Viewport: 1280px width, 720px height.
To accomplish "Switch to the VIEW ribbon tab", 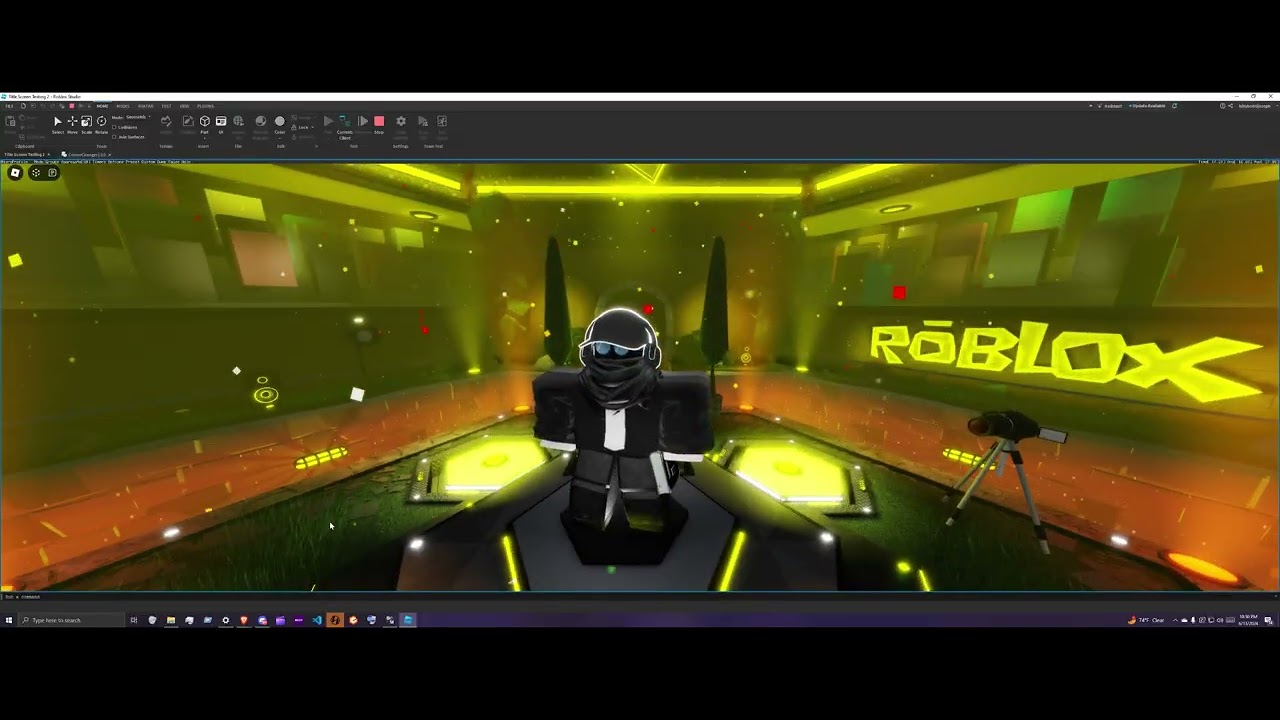I will tap(184, 106).
